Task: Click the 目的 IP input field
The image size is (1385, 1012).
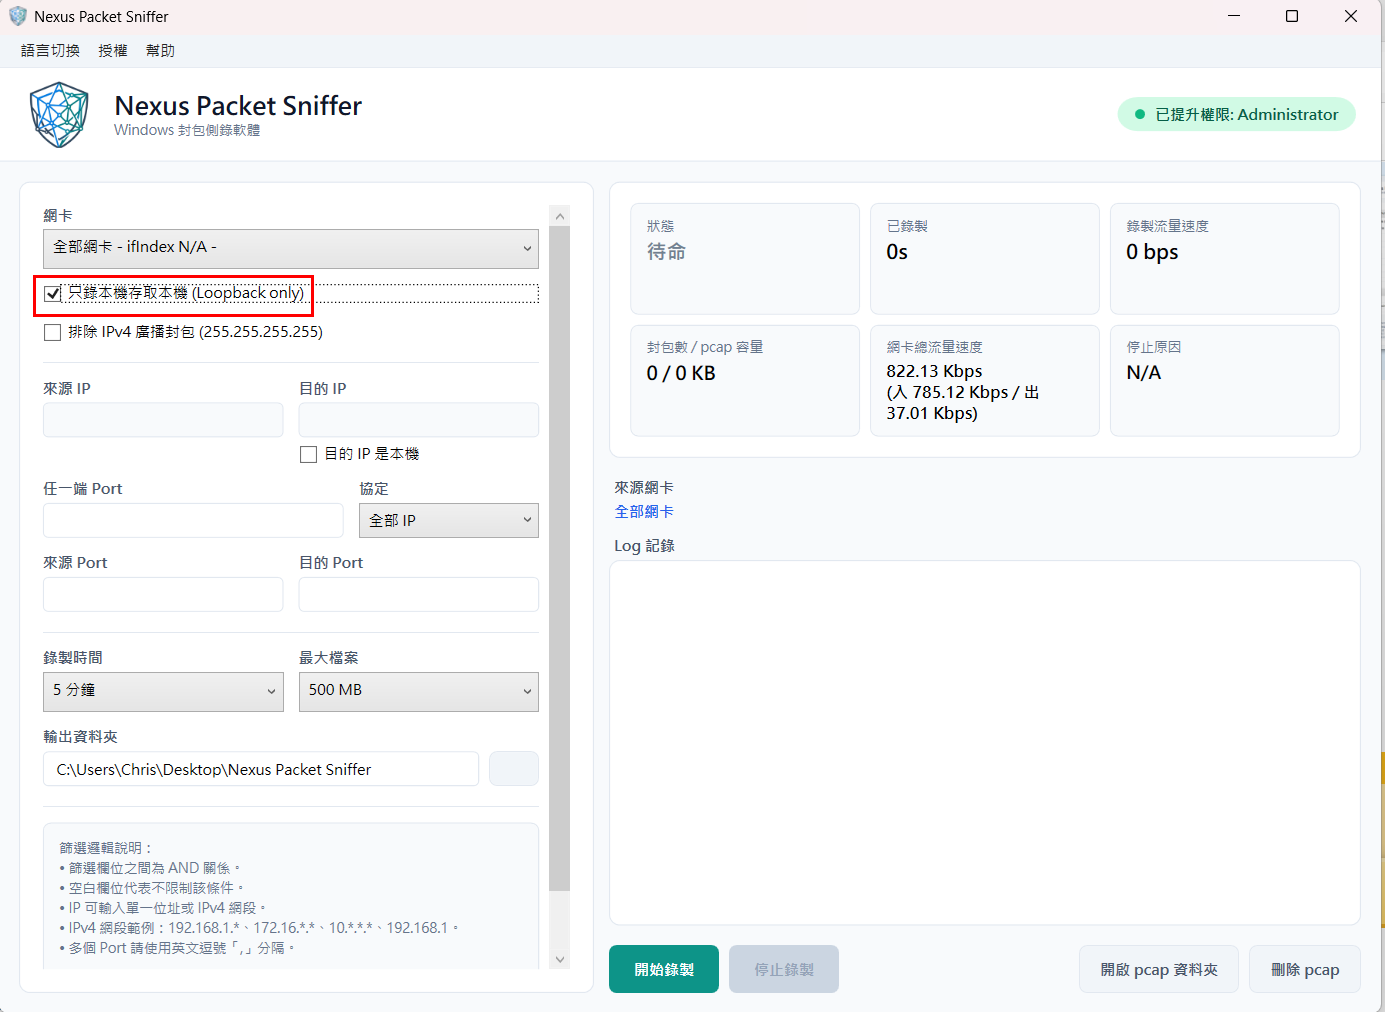Action: click(x=419, y=420)
